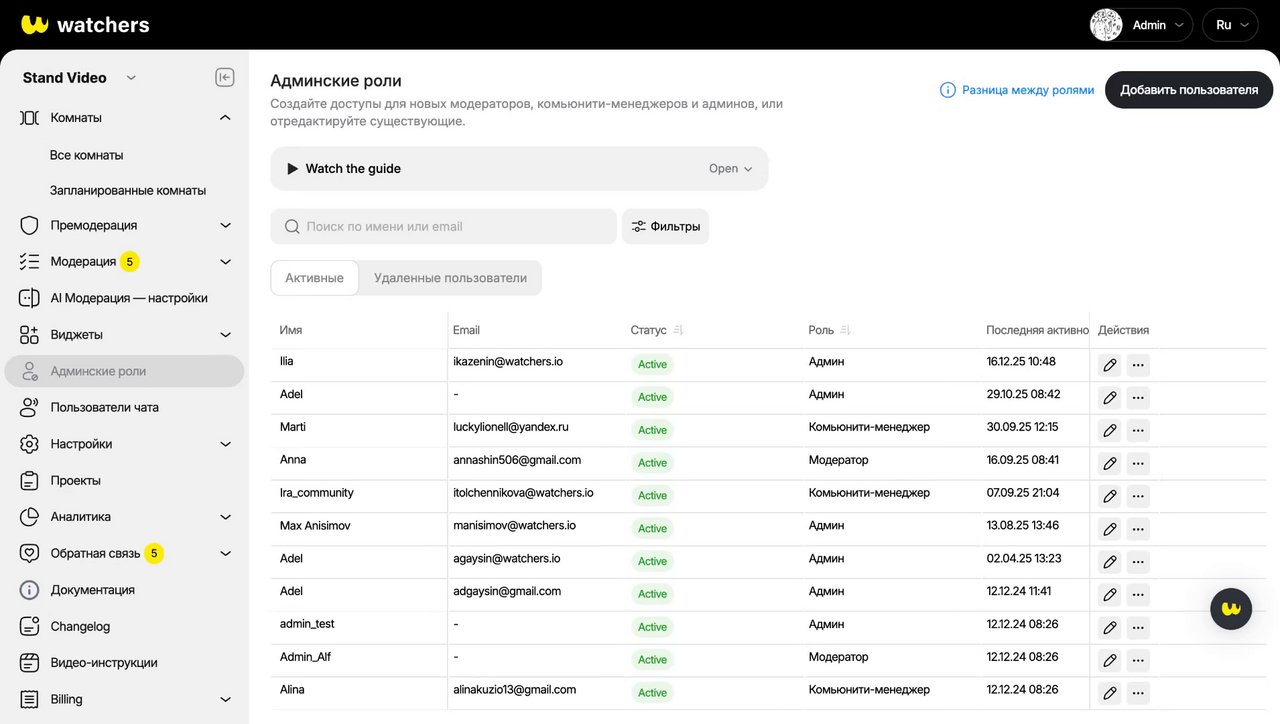
Task: Click the edit pencil for Max Anisimov
Action: point(1109,529)
